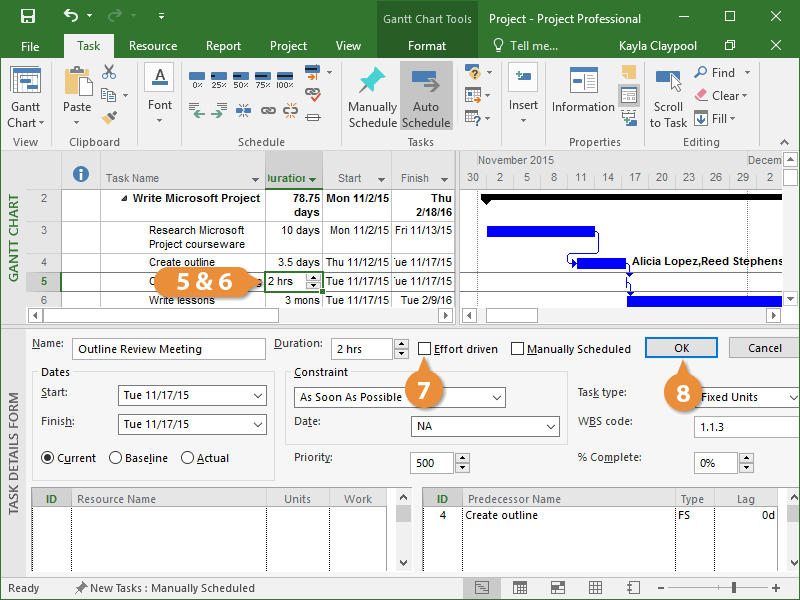Open the Report ribbon tab

coord(223,46)
